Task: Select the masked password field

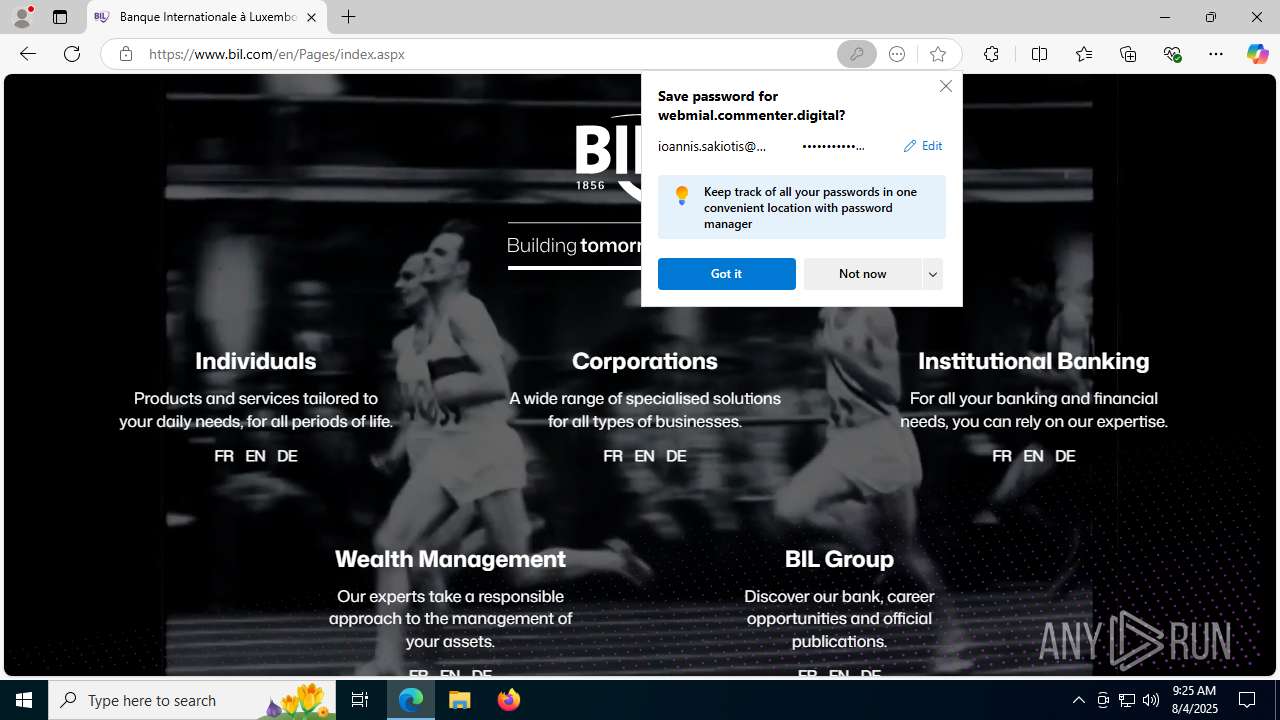Action: [833, 146]
